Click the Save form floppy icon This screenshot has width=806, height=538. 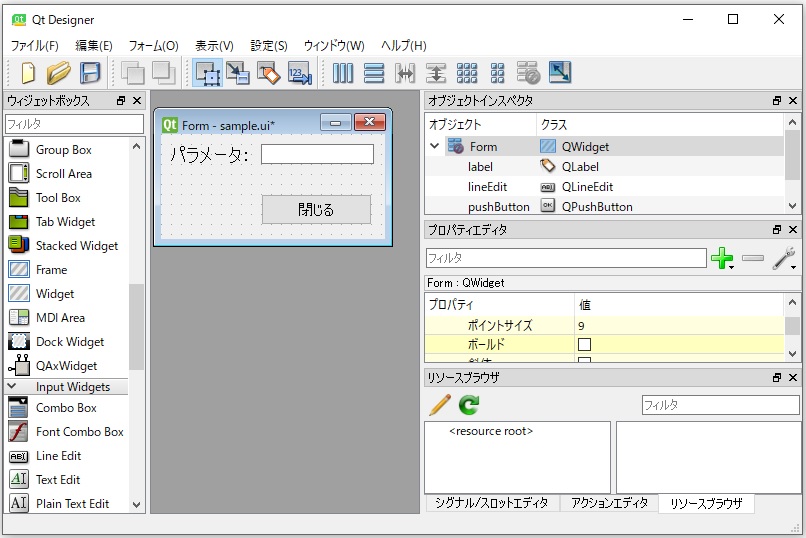click(90, 72)
